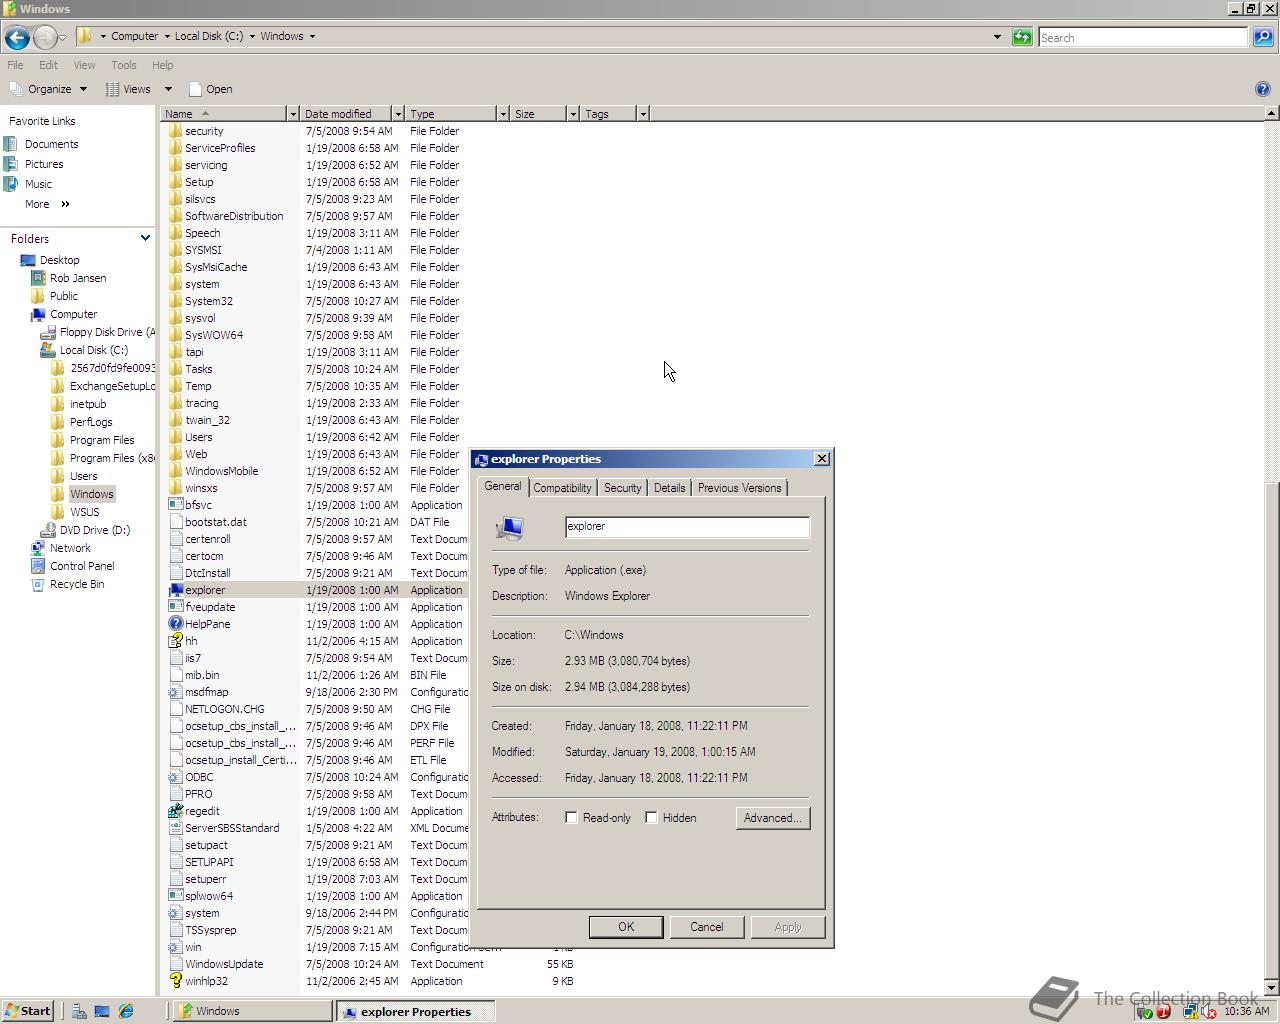Screen dimensions: 1280x1024
Task: Click the Advanced... attributes button
Action: [772, 818]
